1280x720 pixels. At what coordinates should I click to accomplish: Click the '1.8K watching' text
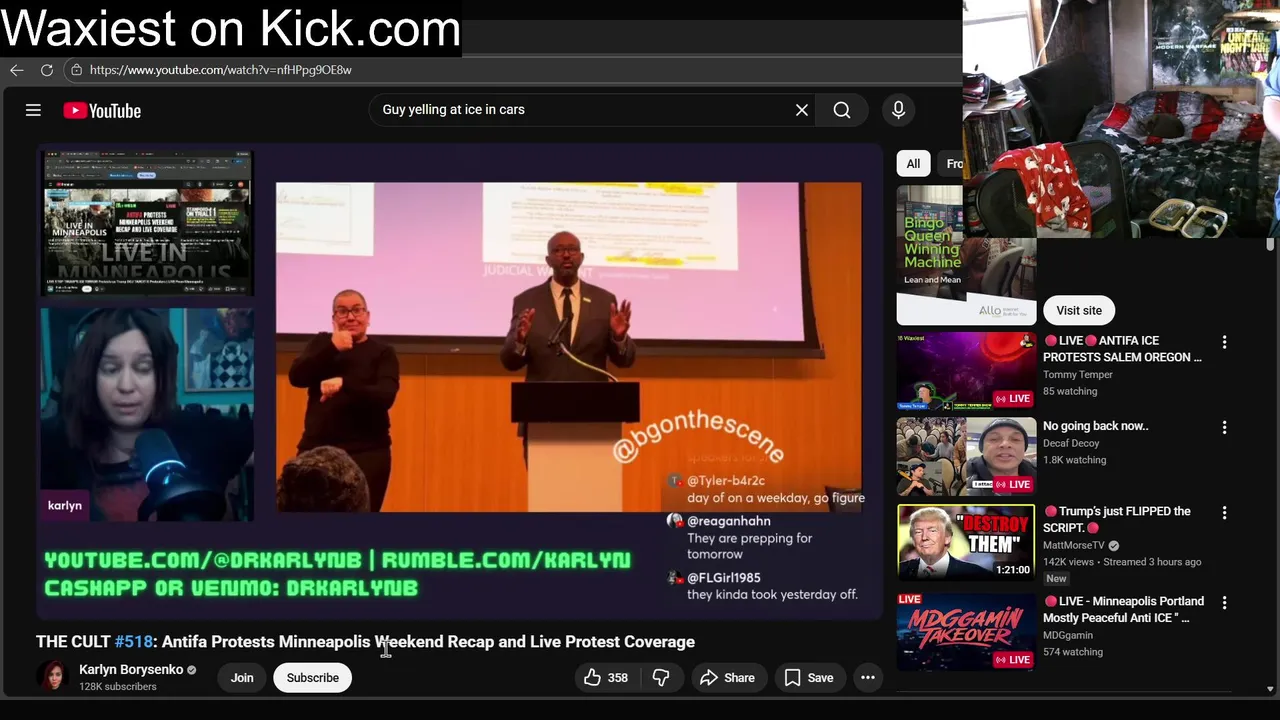(1074, 460)
